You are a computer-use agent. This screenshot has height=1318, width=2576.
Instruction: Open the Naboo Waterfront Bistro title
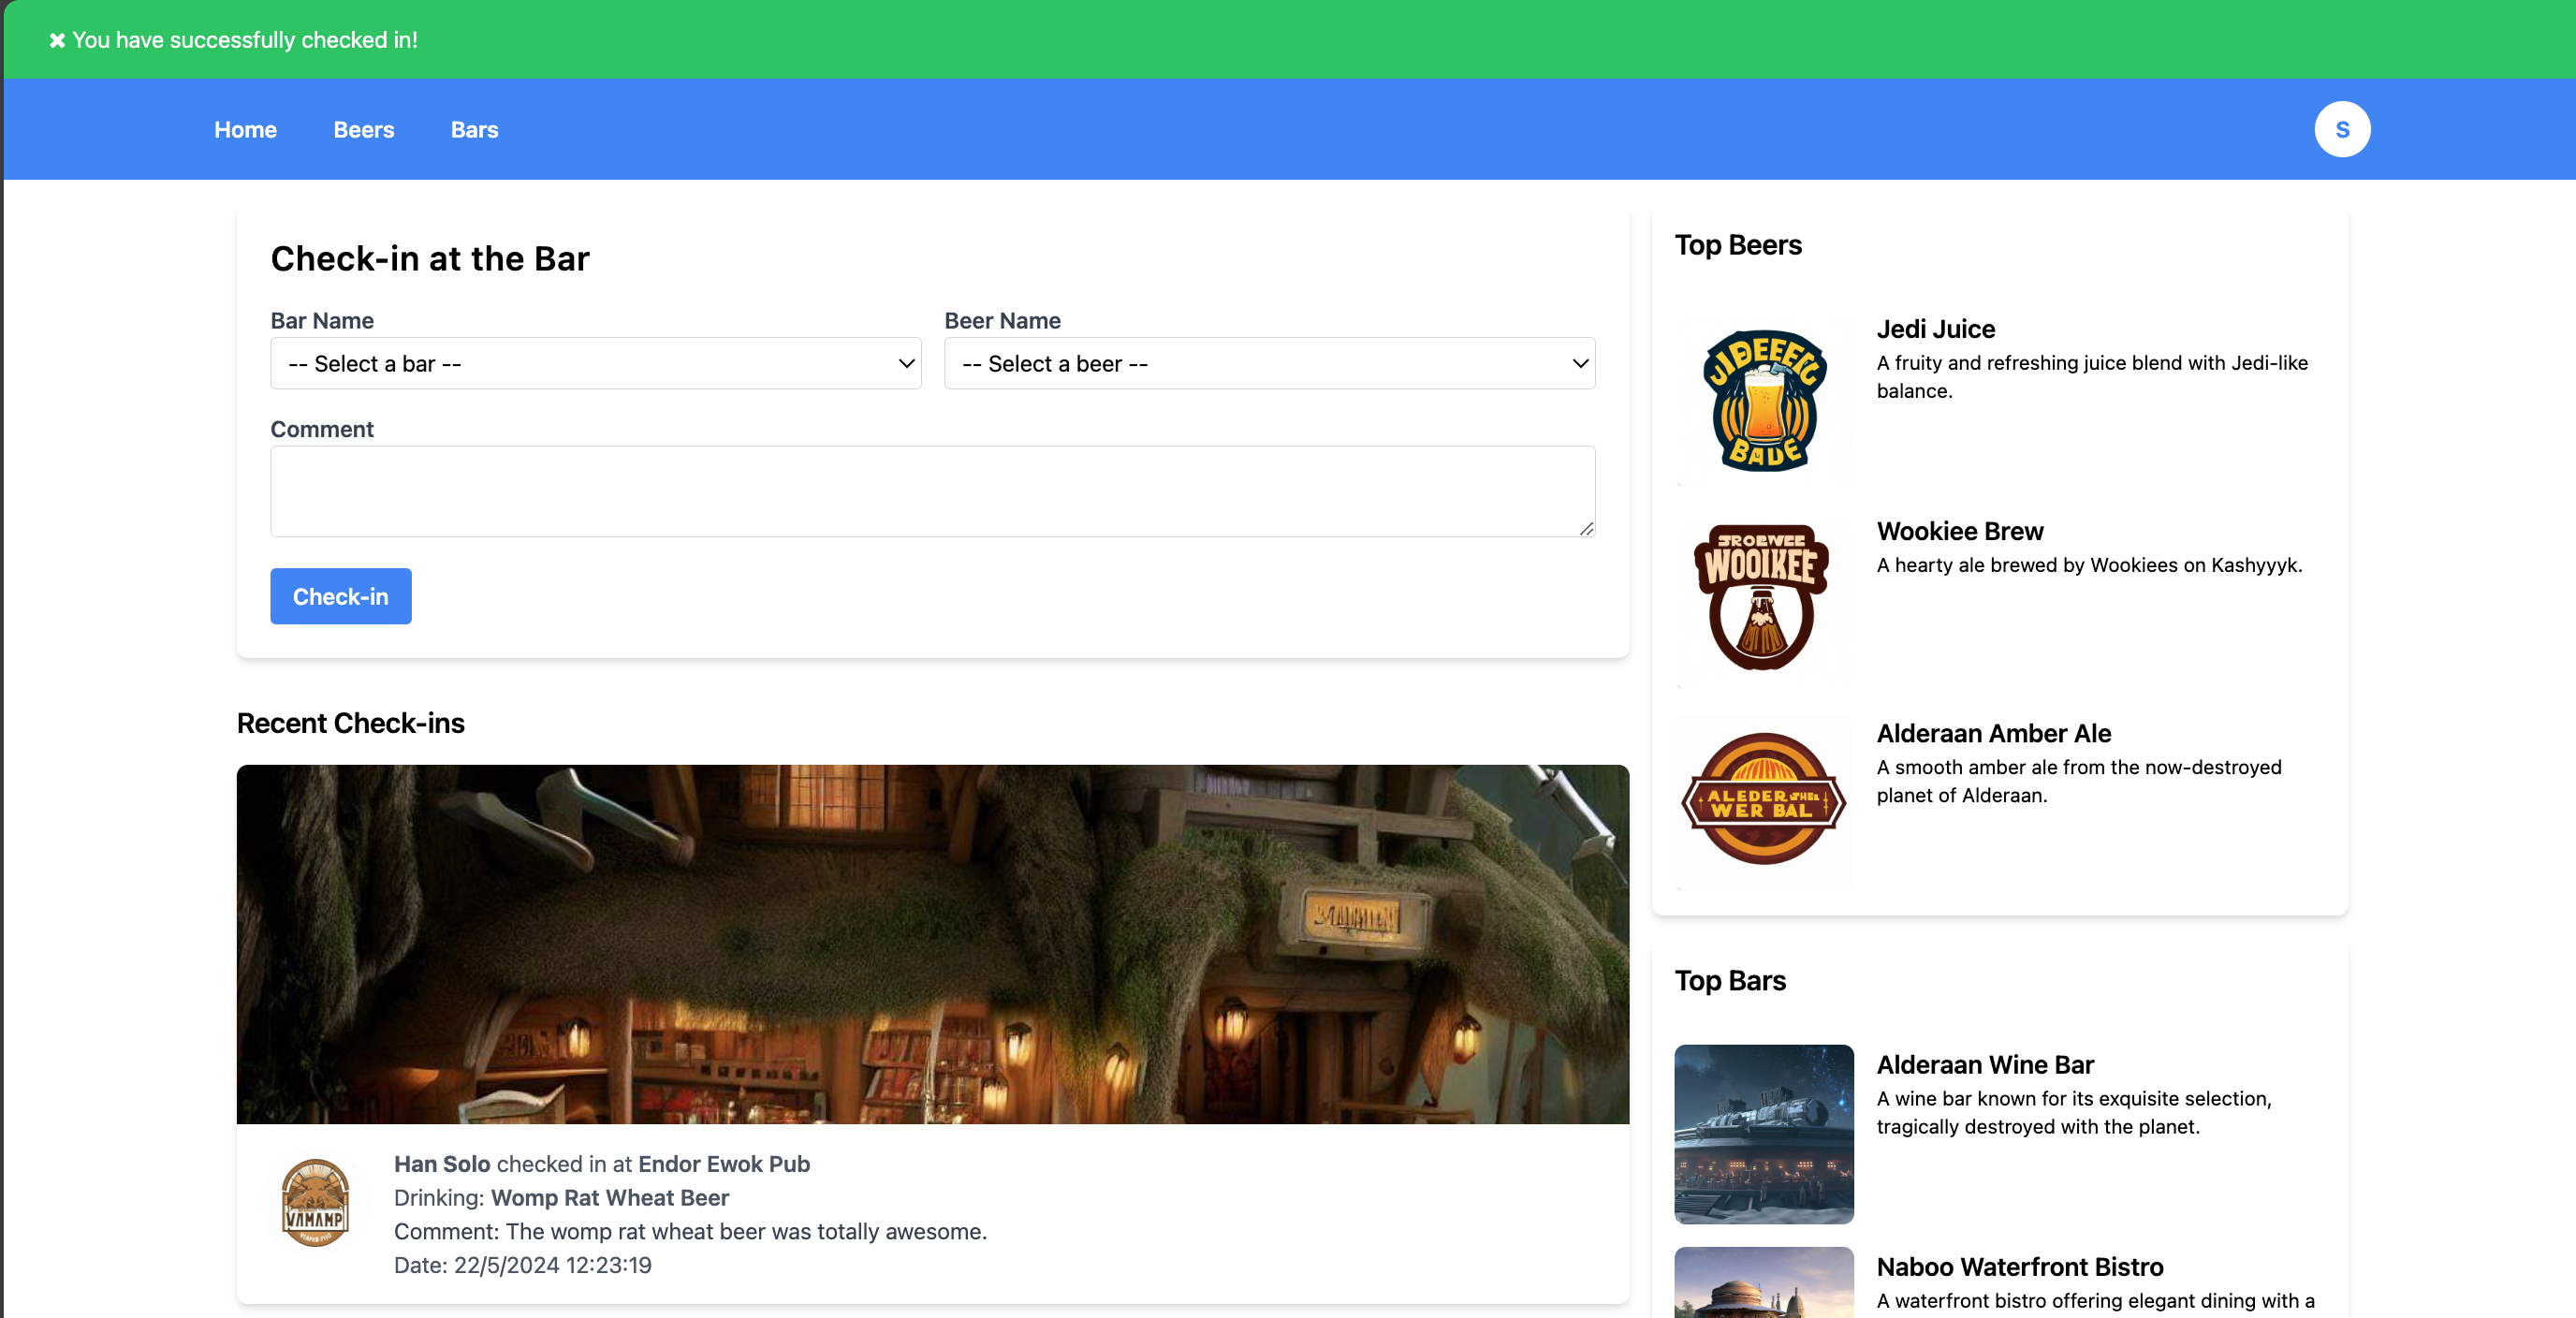(2019, 1267)
